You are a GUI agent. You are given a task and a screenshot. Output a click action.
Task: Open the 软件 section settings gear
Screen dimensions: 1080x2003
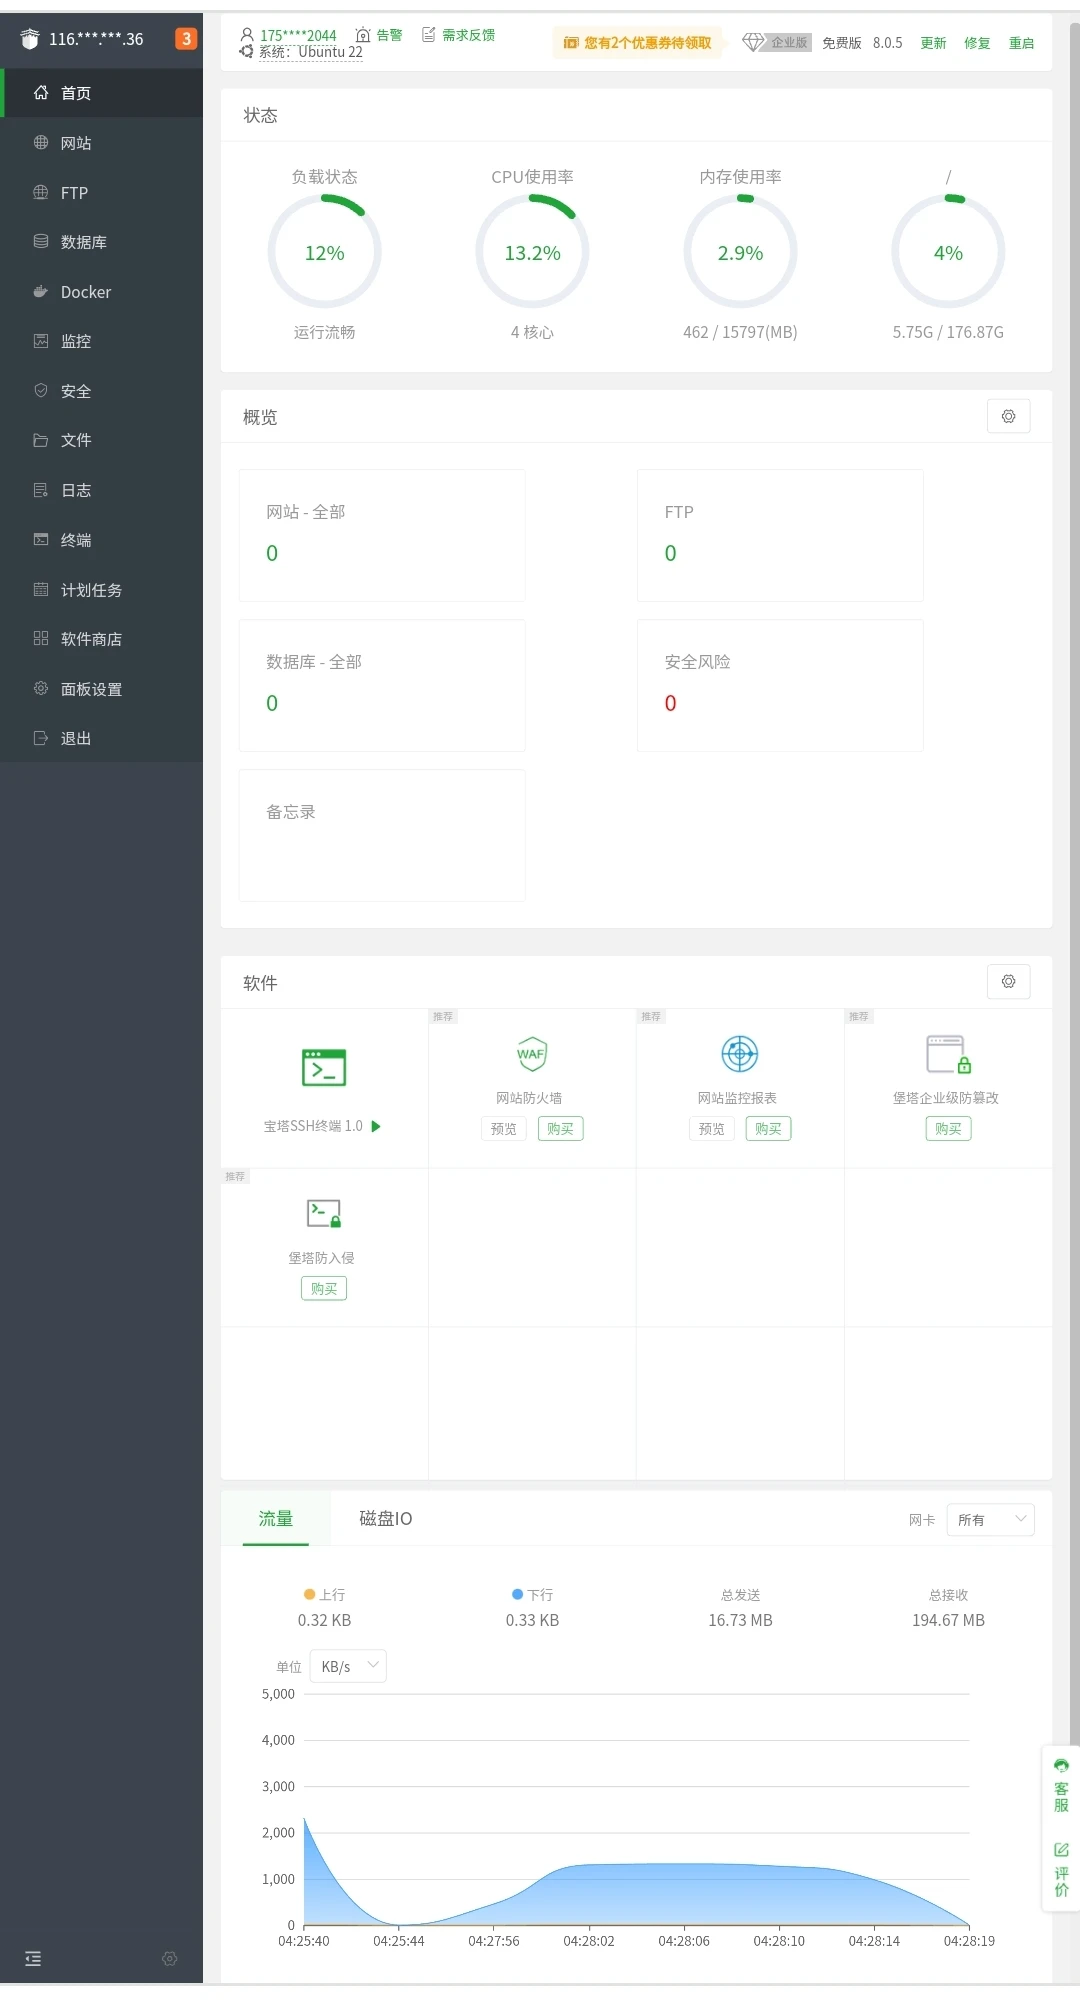click(x=1008, y=982)
